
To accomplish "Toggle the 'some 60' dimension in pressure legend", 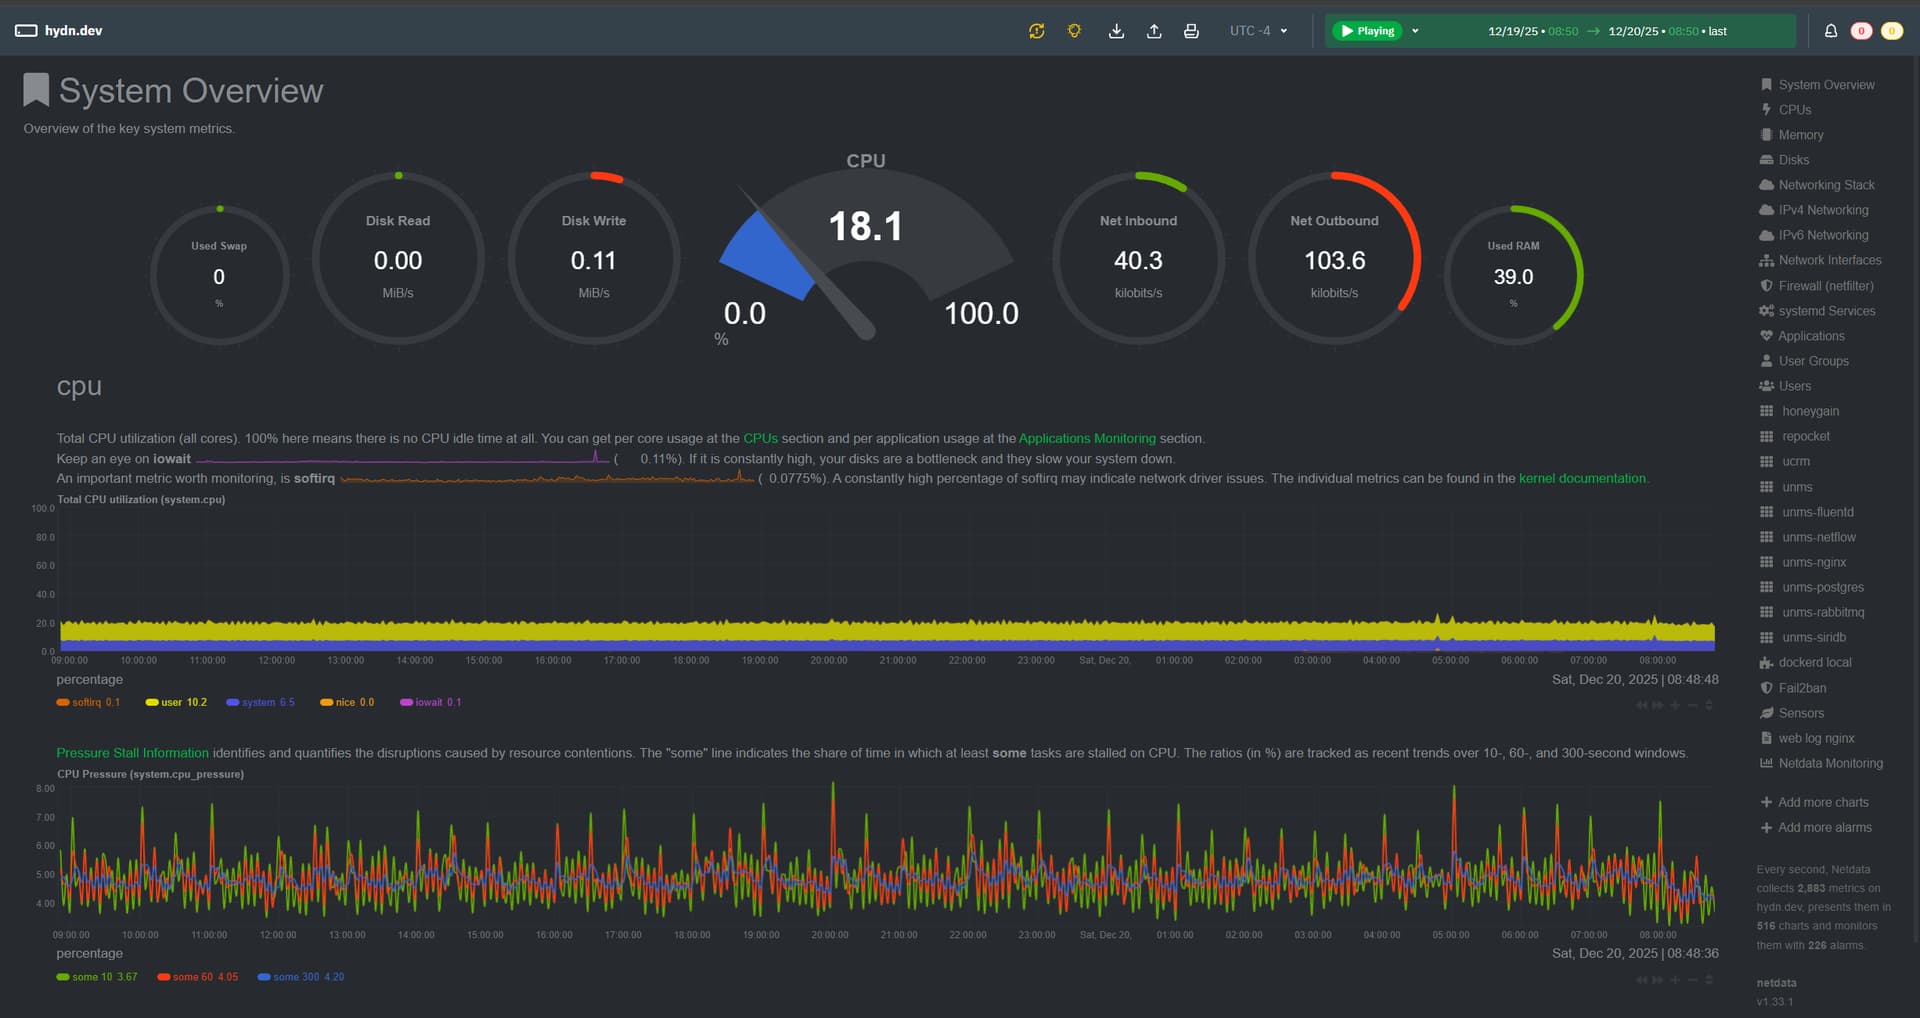I will click(x=195, y=977).
